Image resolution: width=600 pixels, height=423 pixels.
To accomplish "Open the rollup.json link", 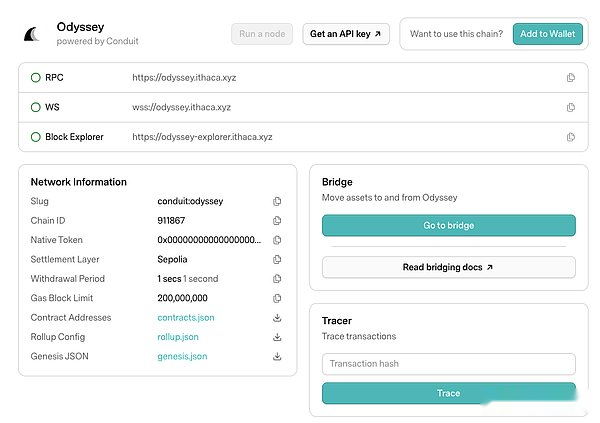I will (178, 337).
